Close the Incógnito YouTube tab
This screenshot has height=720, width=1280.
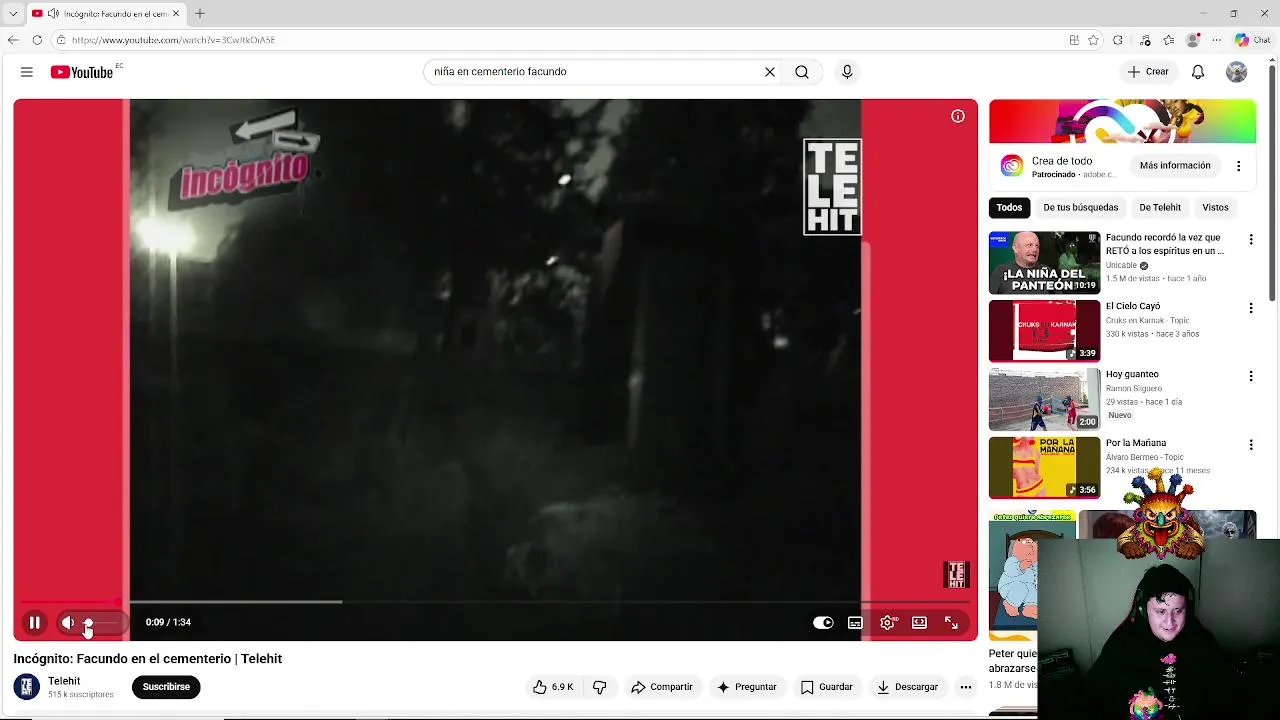tap(175, 13)
